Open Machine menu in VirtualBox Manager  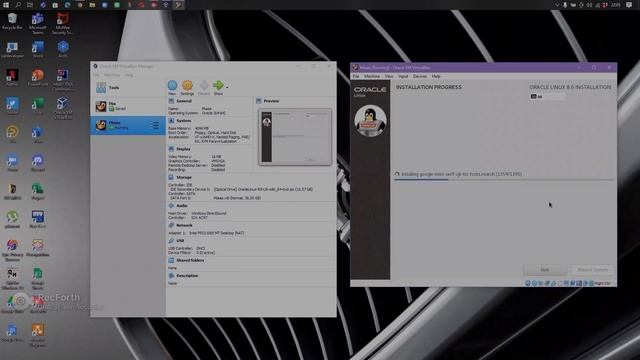pos(112,75)
